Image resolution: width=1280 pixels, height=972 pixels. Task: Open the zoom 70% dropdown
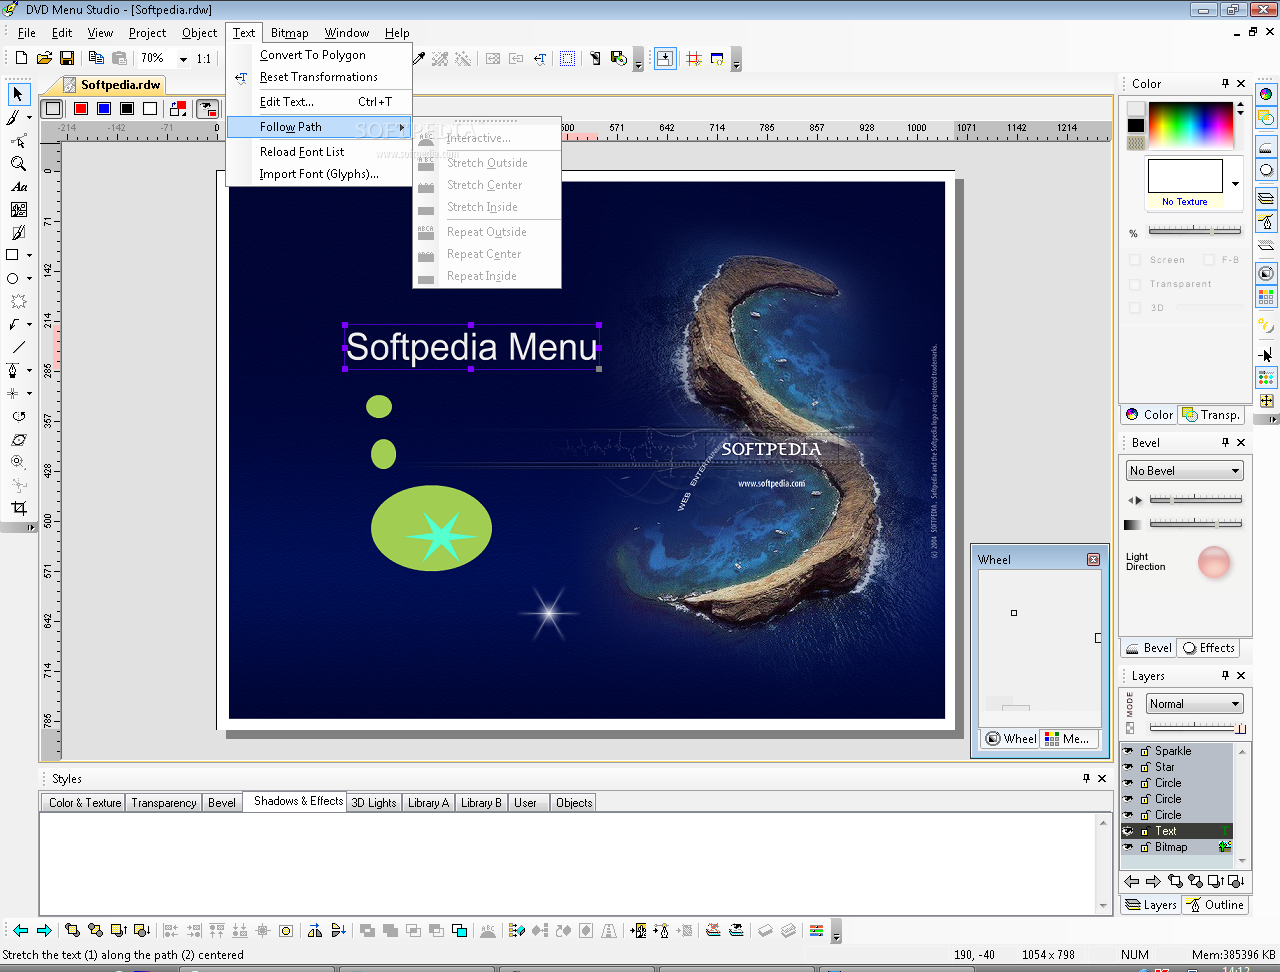pyautogui.click(x=183, y=59)
